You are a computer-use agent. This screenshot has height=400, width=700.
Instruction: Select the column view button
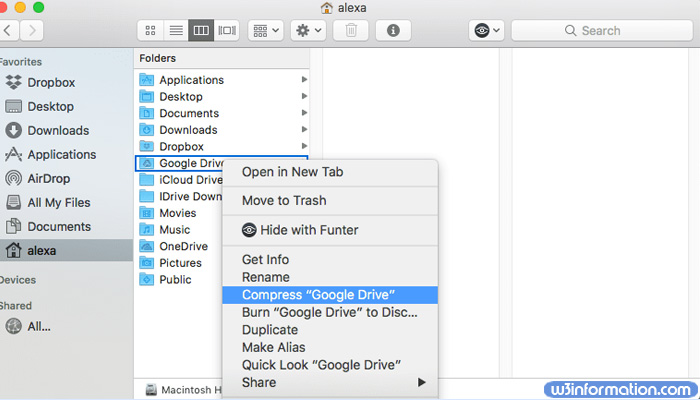point(201,30)
